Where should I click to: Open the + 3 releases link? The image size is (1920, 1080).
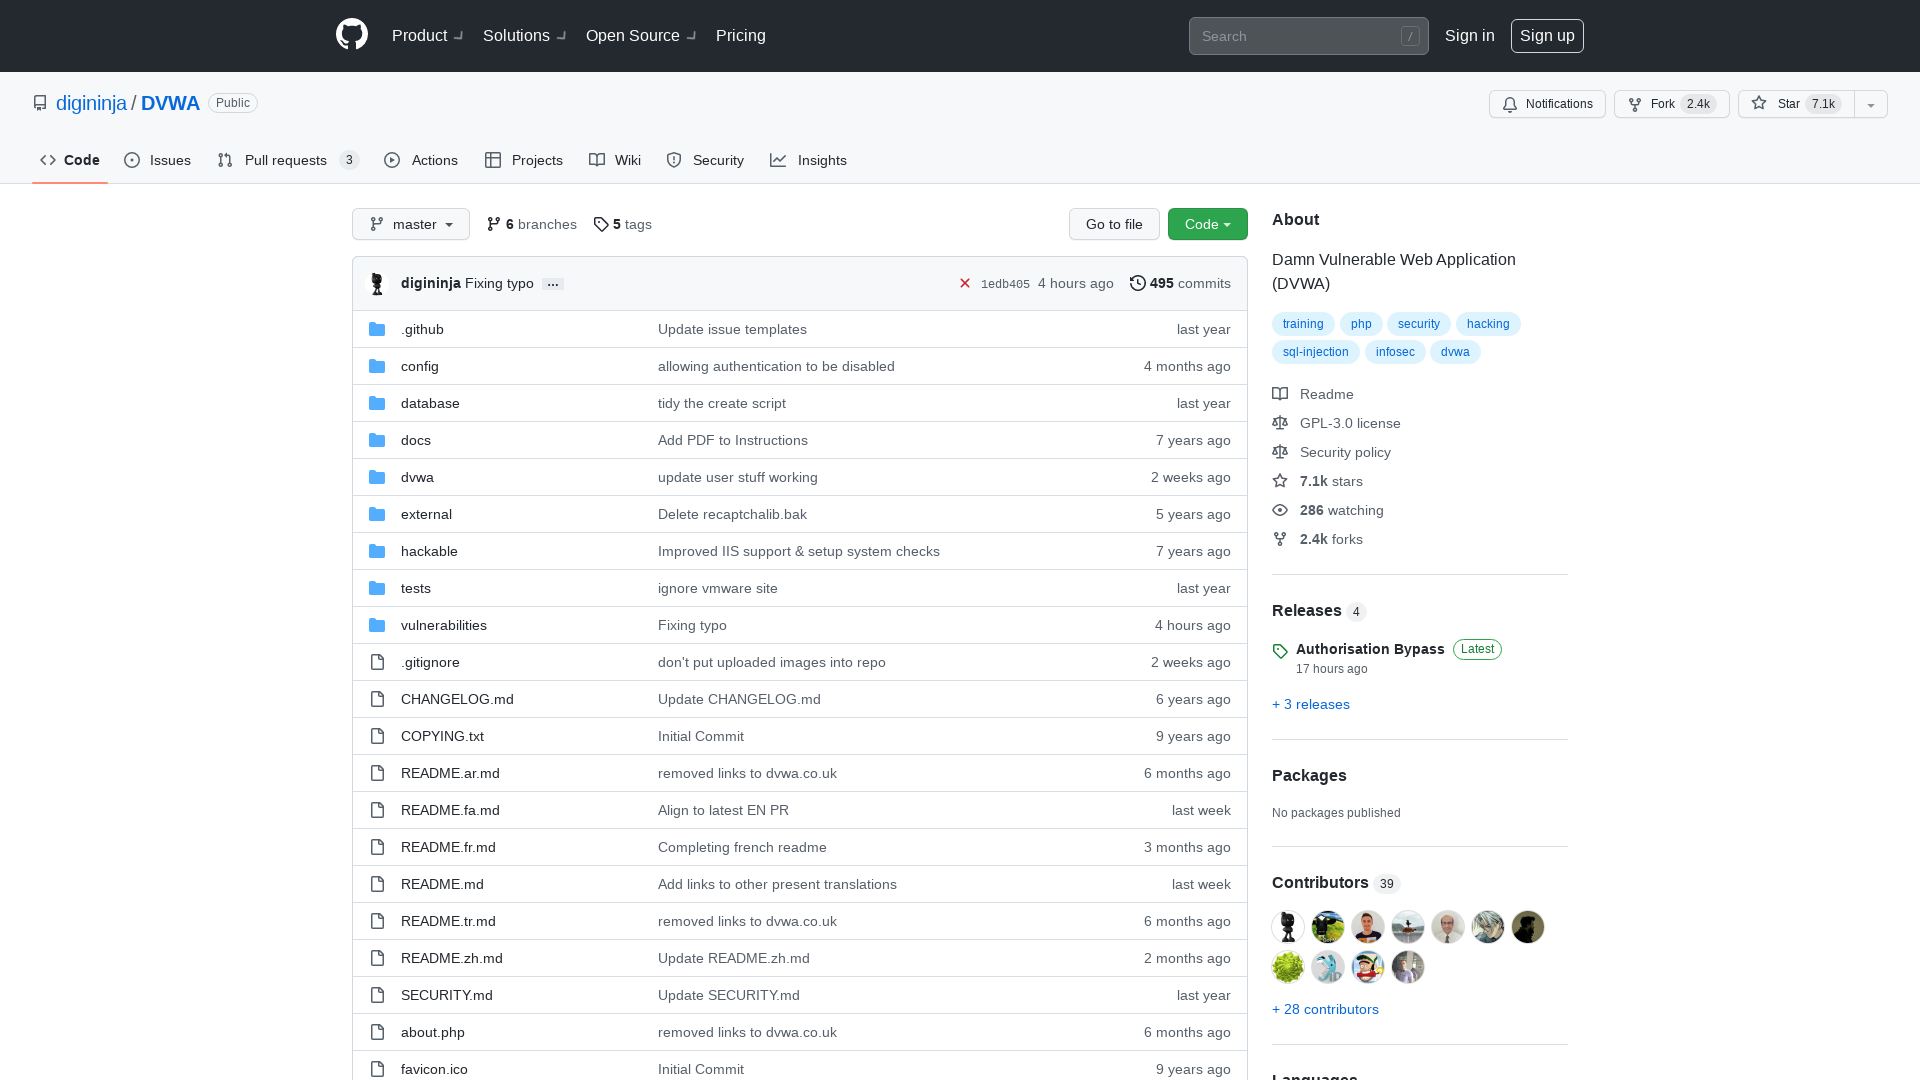1311,704
